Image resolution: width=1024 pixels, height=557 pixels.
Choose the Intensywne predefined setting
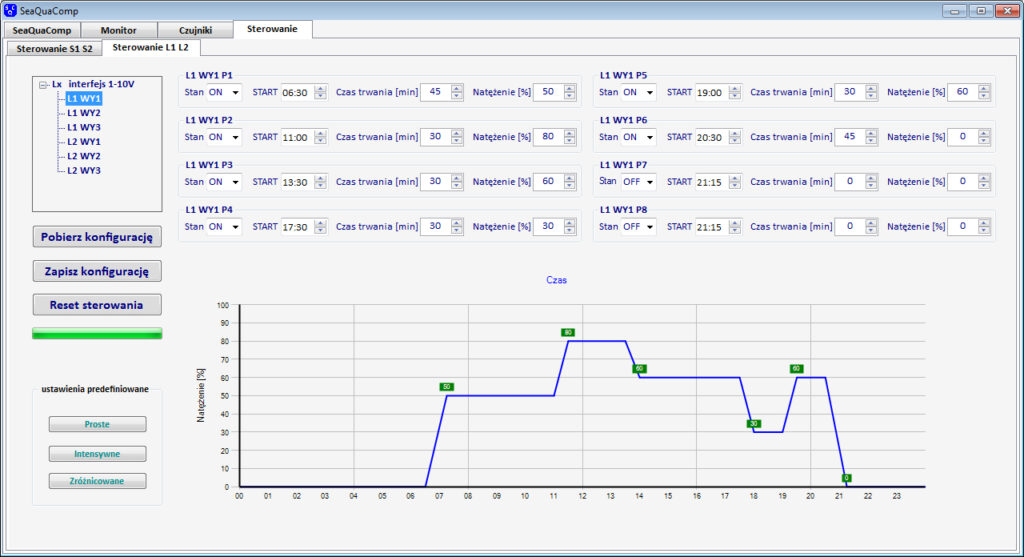click(97, 453)
